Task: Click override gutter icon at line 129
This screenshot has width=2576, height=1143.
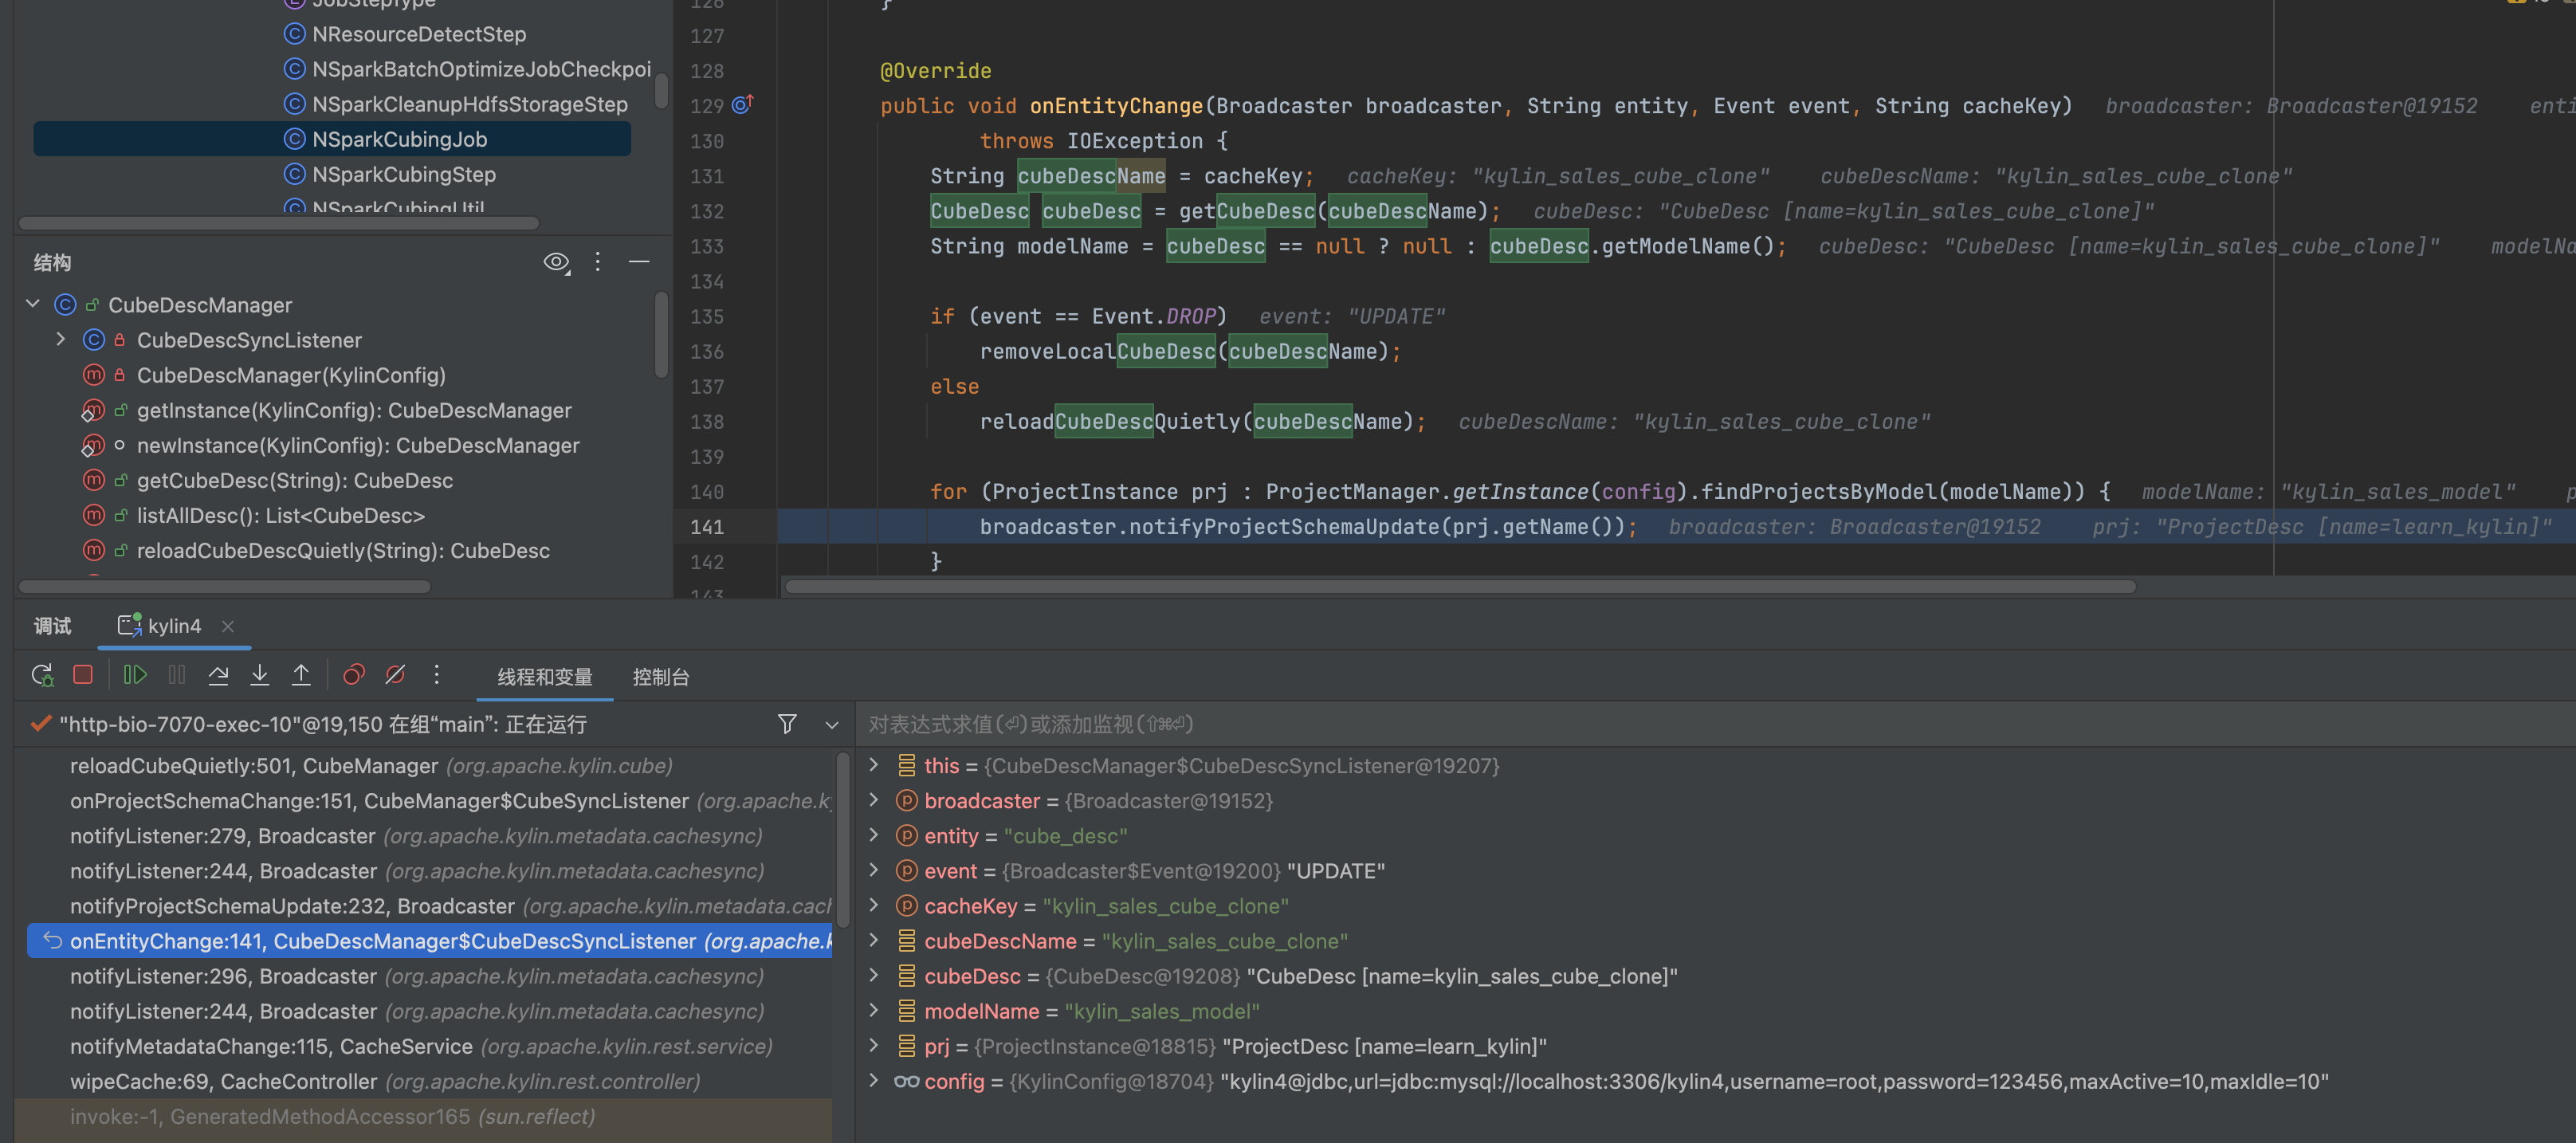Action: tap(742, 104)
